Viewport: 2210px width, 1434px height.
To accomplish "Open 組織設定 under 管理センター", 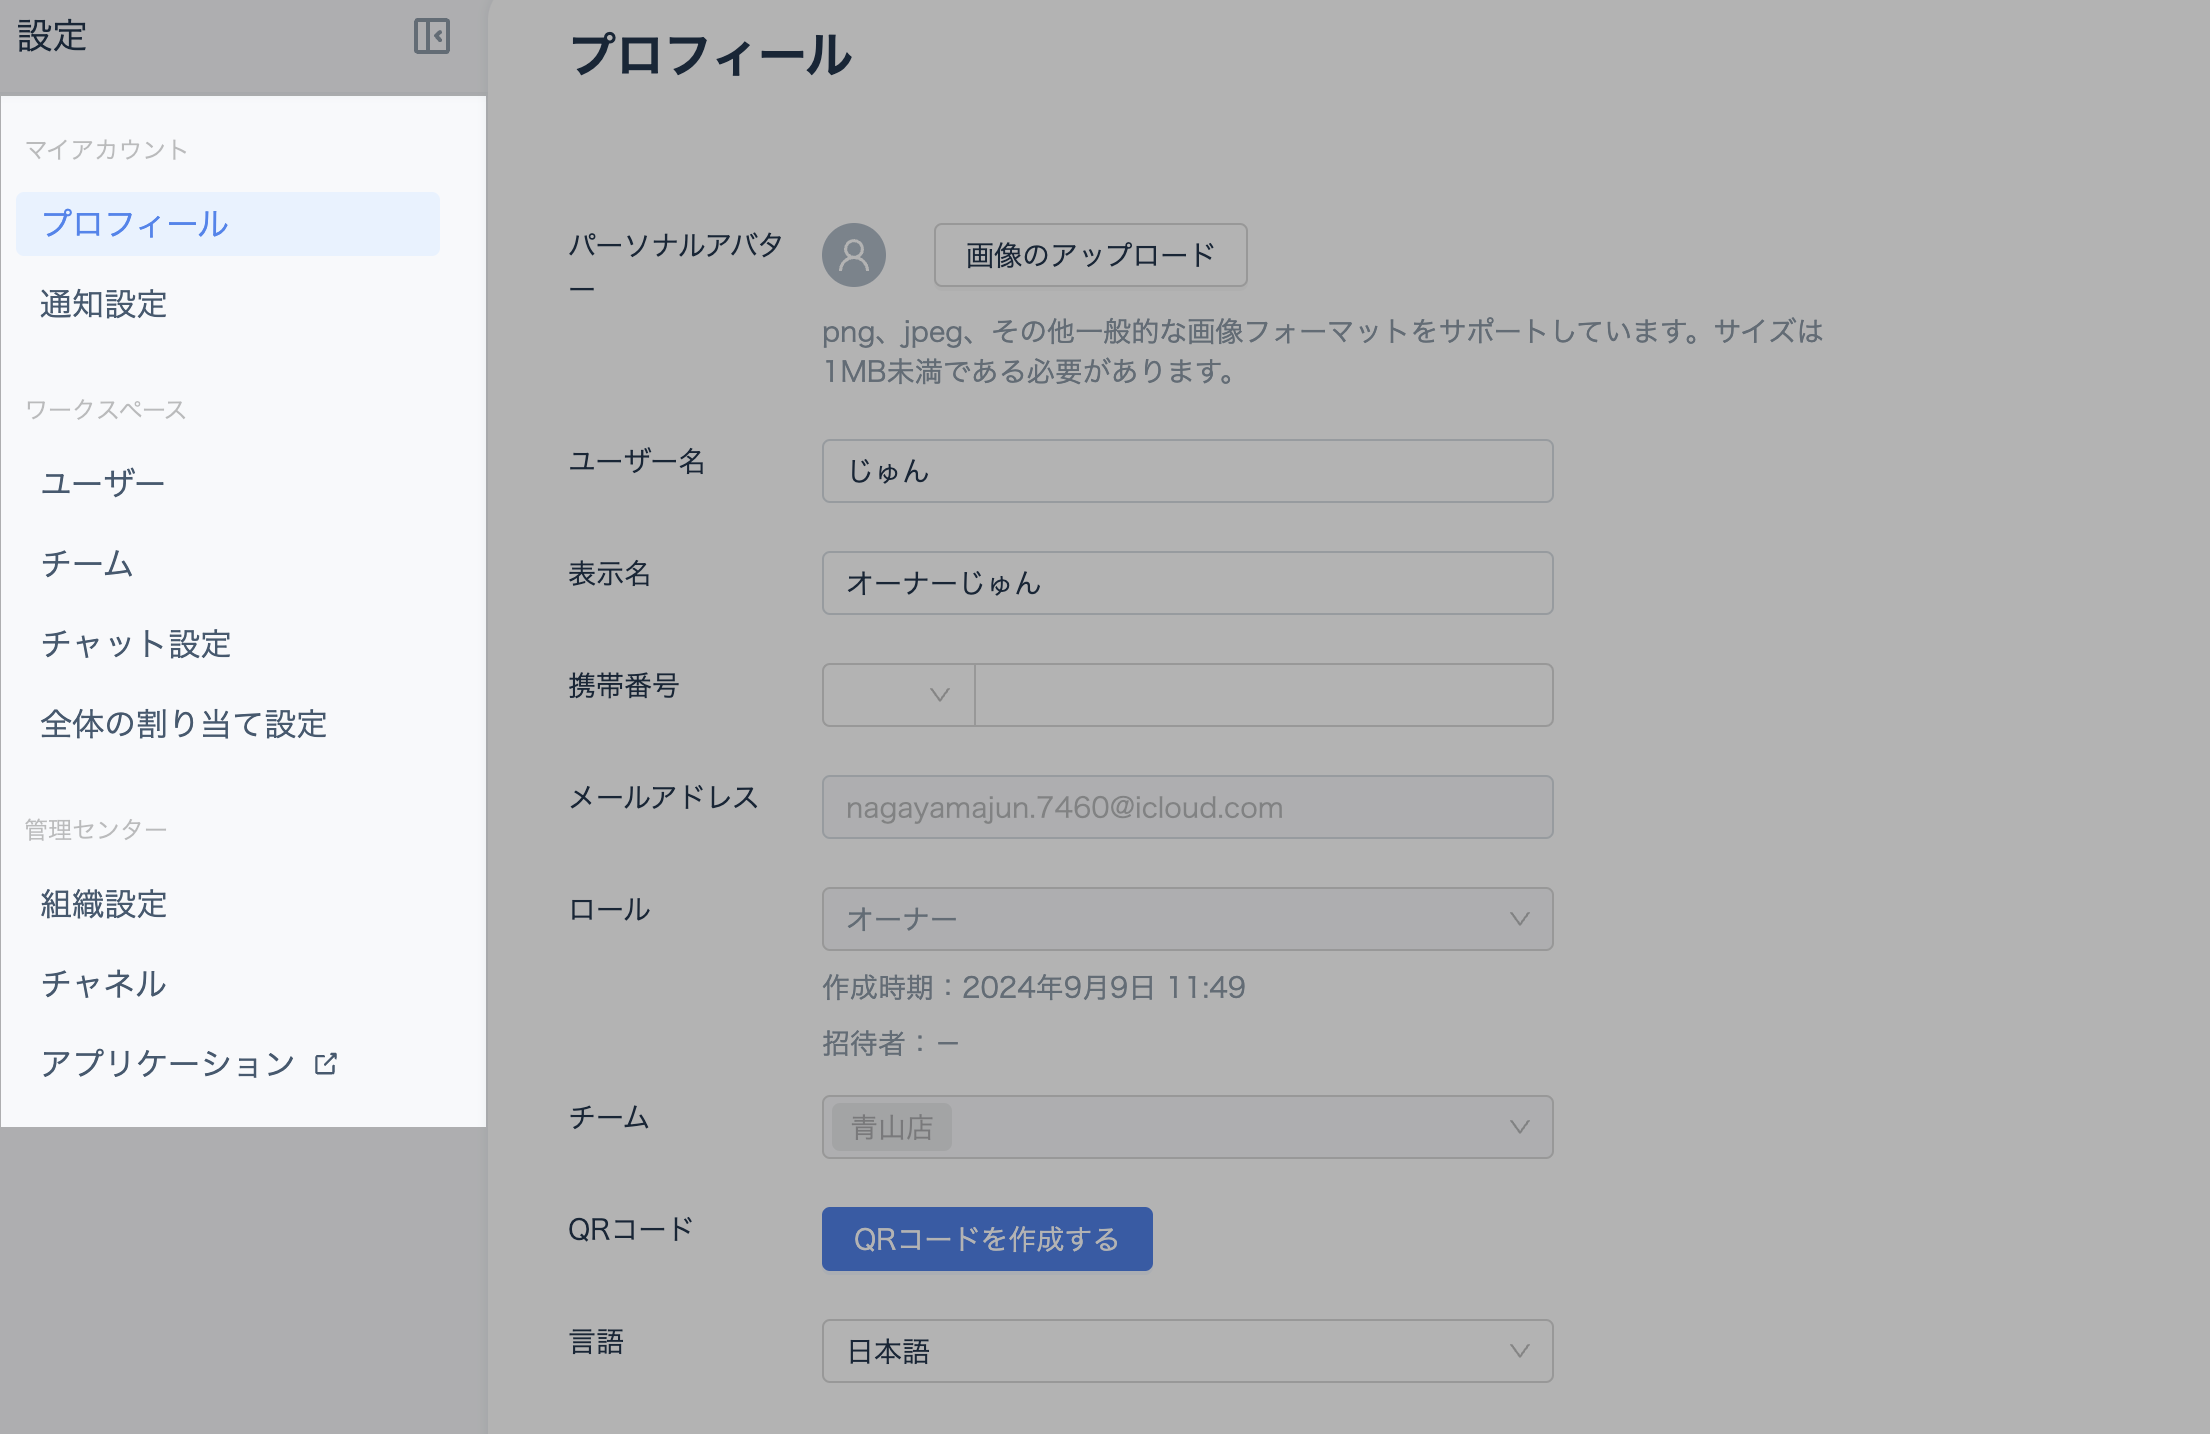I will [104, 904].
